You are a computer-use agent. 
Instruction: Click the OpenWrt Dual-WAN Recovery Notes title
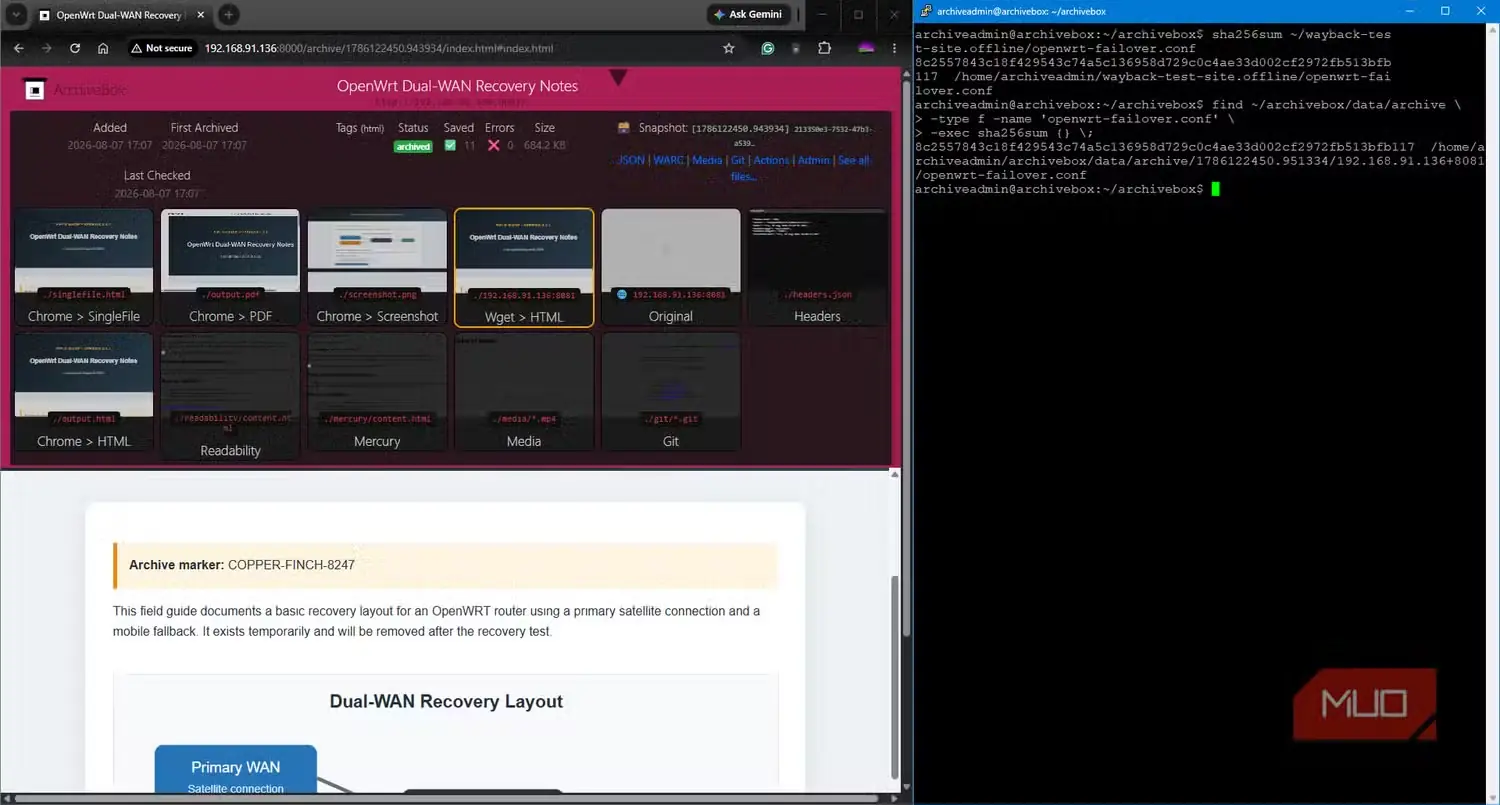pos(457,86)
